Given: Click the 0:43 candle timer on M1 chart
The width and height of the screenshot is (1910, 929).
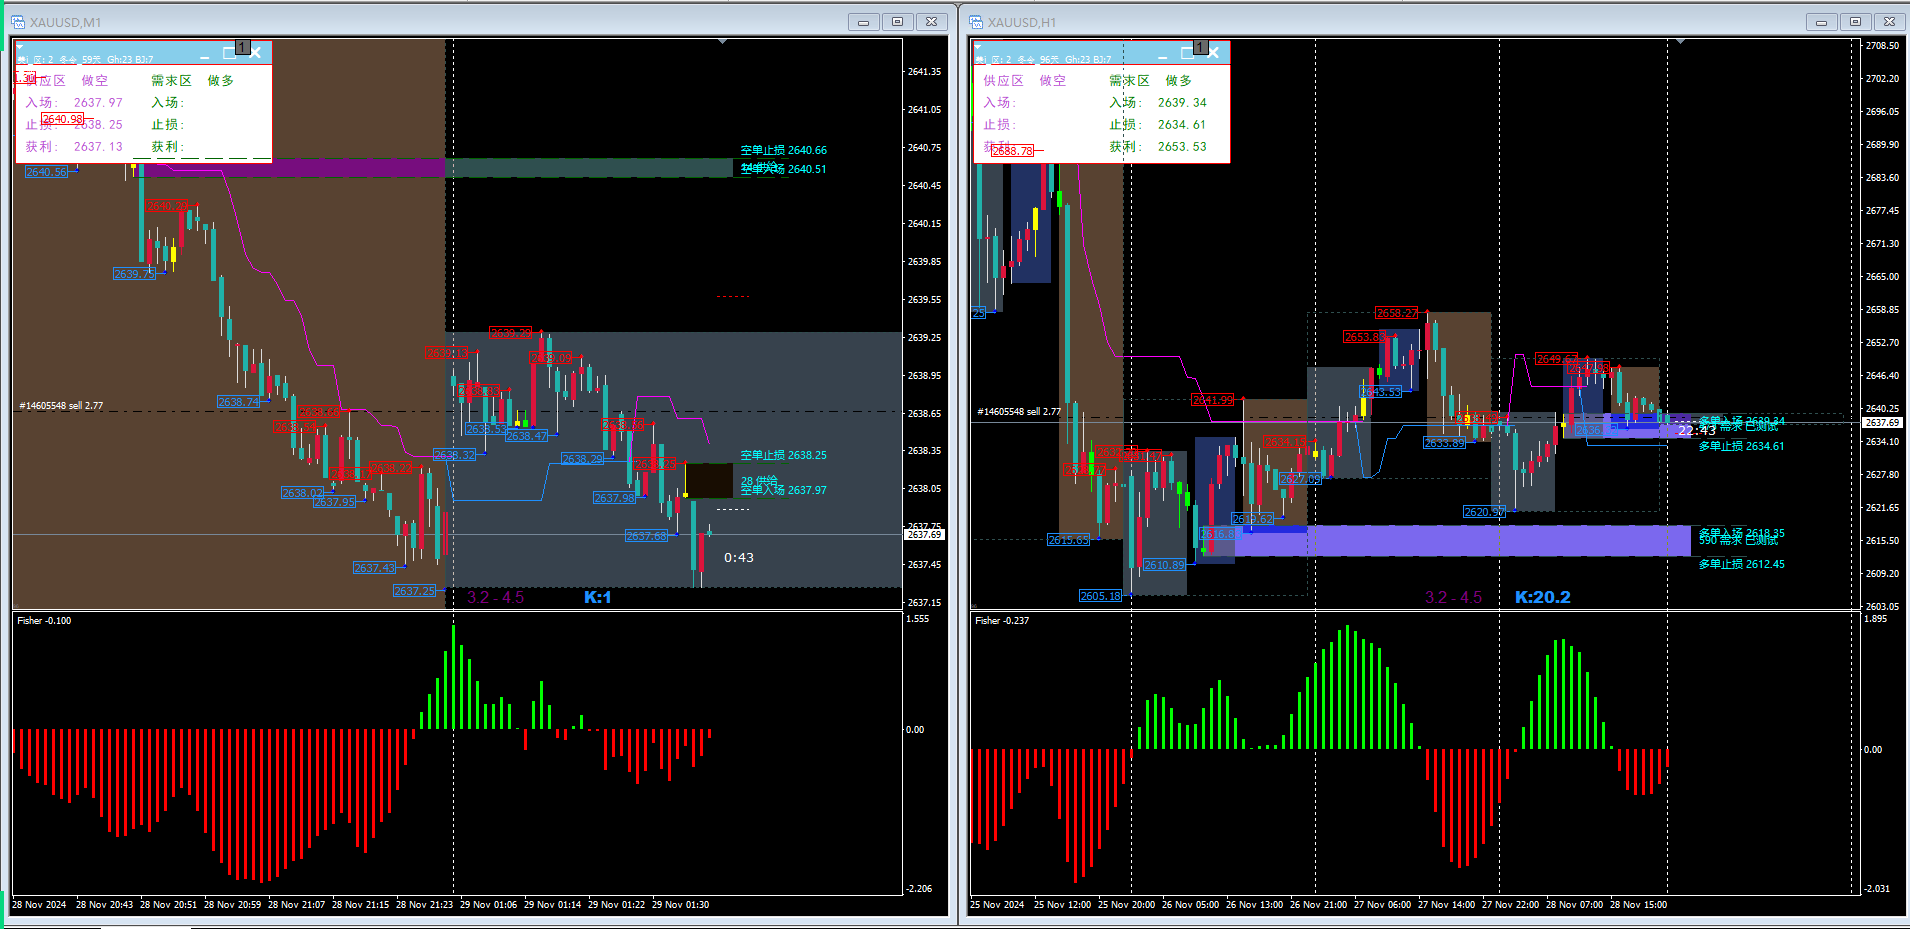Looking at the screenshot, I should (x=739, y=558).
